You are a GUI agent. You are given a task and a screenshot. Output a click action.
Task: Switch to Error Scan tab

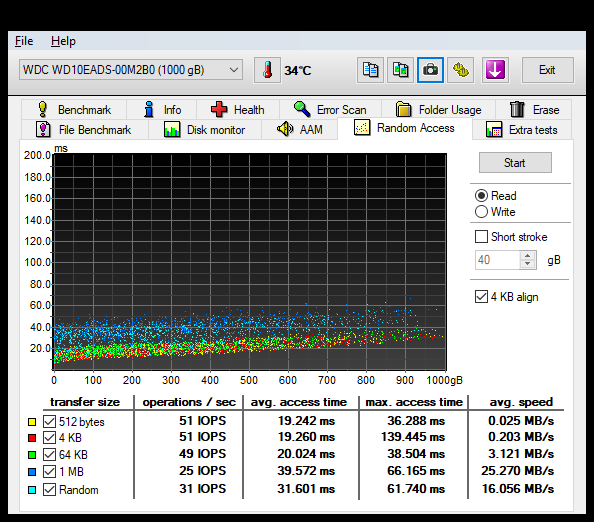[x=330, y=109]
